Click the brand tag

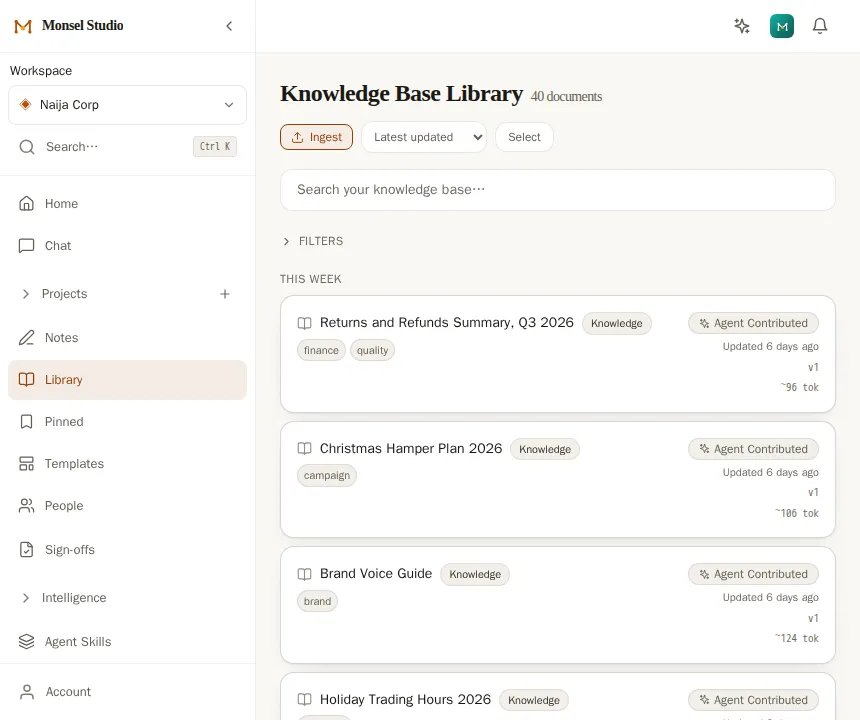tap(318, 602)
